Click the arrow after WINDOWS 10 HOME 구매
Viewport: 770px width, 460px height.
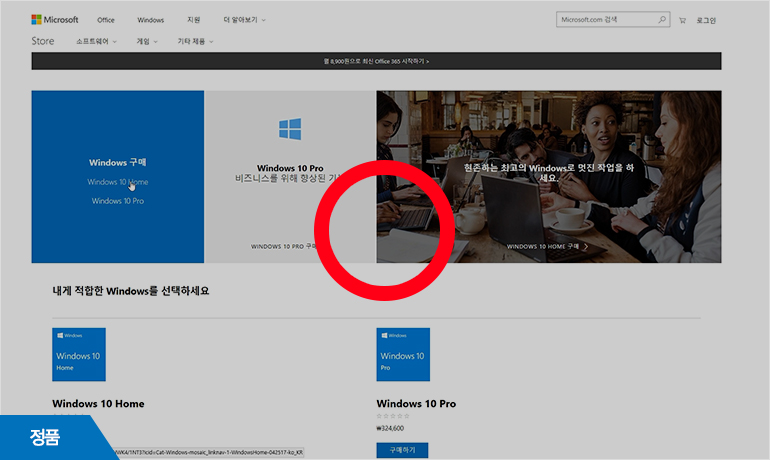point(585,246)
